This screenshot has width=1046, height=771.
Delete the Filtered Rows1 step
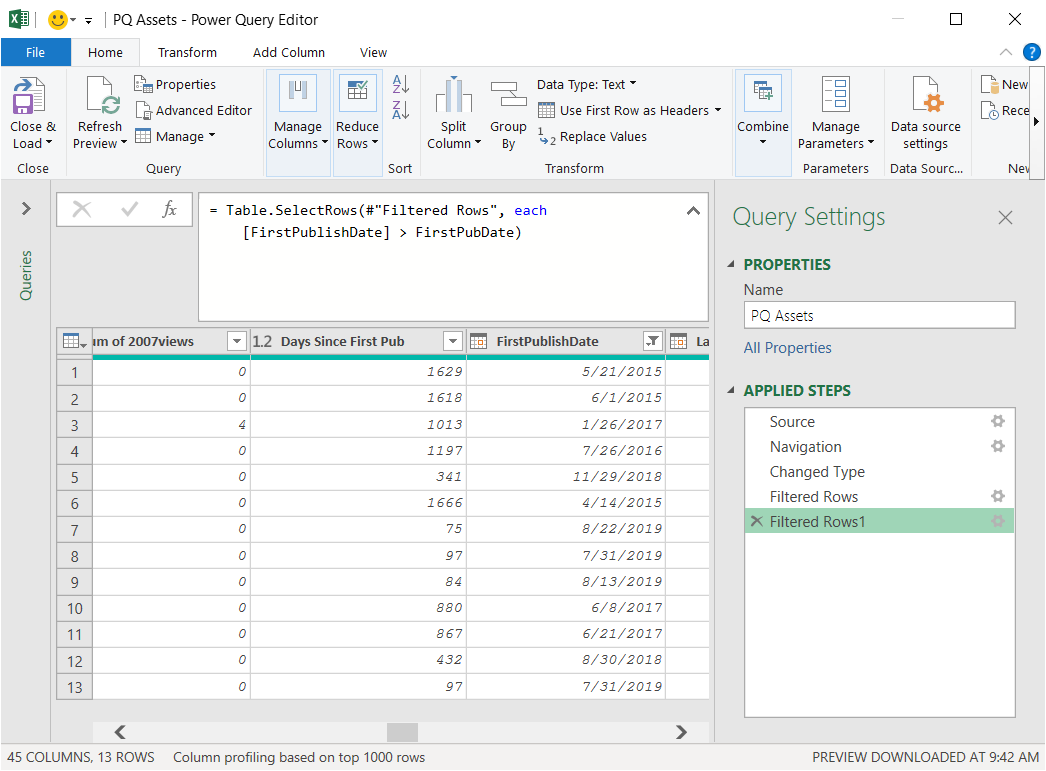coord(756,521)
